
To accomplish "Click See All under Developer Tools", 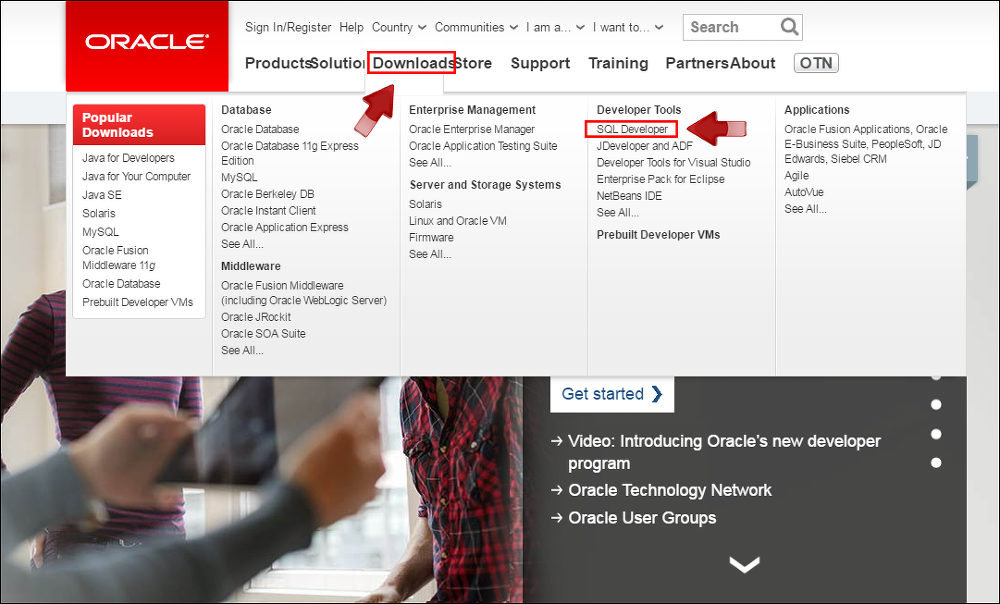I will coord(617,212).
